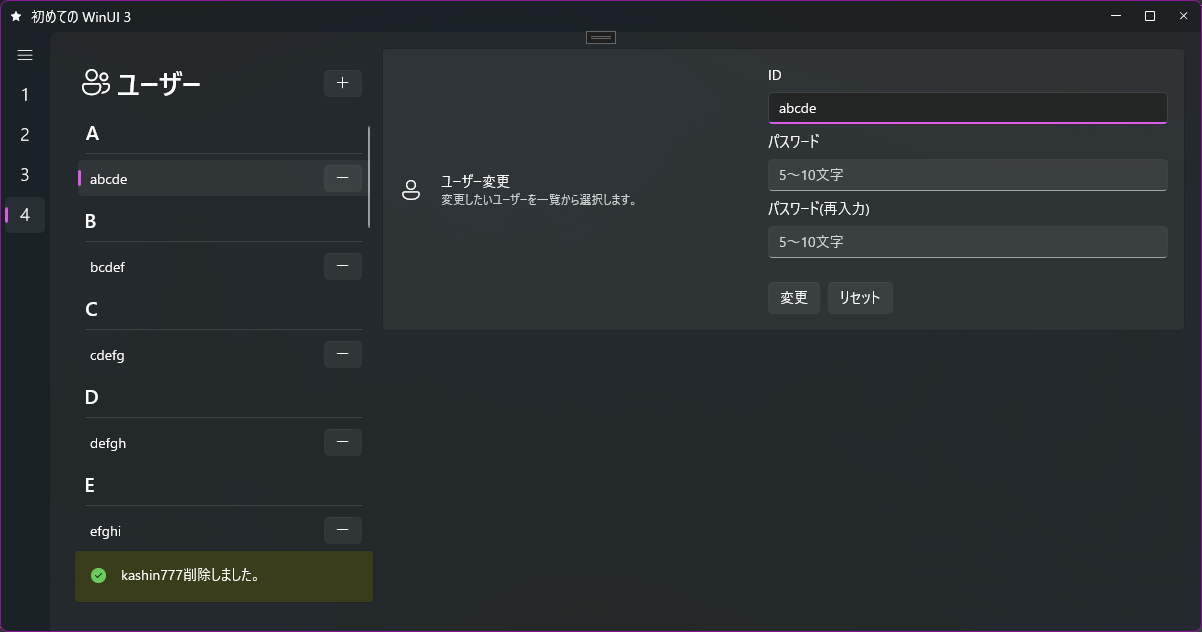Minimize the application window
Viewport: 1202px width, 632px height.
(x=1115, y=16)
